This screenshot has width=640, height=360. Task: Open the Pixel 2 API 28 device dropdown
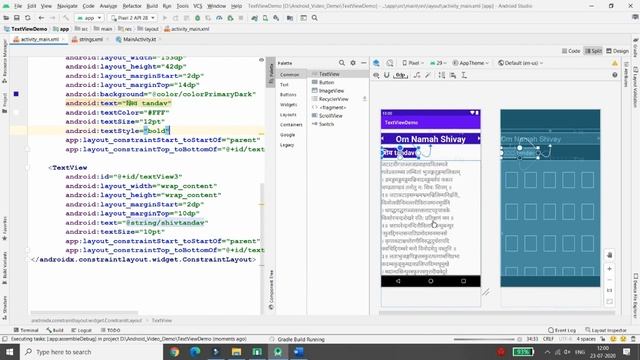pos(133,18)
